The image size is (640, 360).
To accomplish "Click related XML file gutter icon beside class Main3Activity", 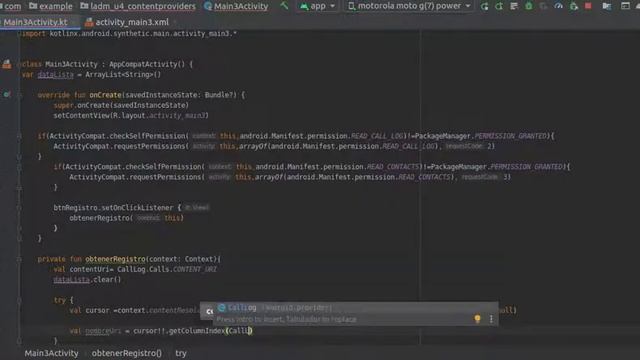I will coord(7,64).
